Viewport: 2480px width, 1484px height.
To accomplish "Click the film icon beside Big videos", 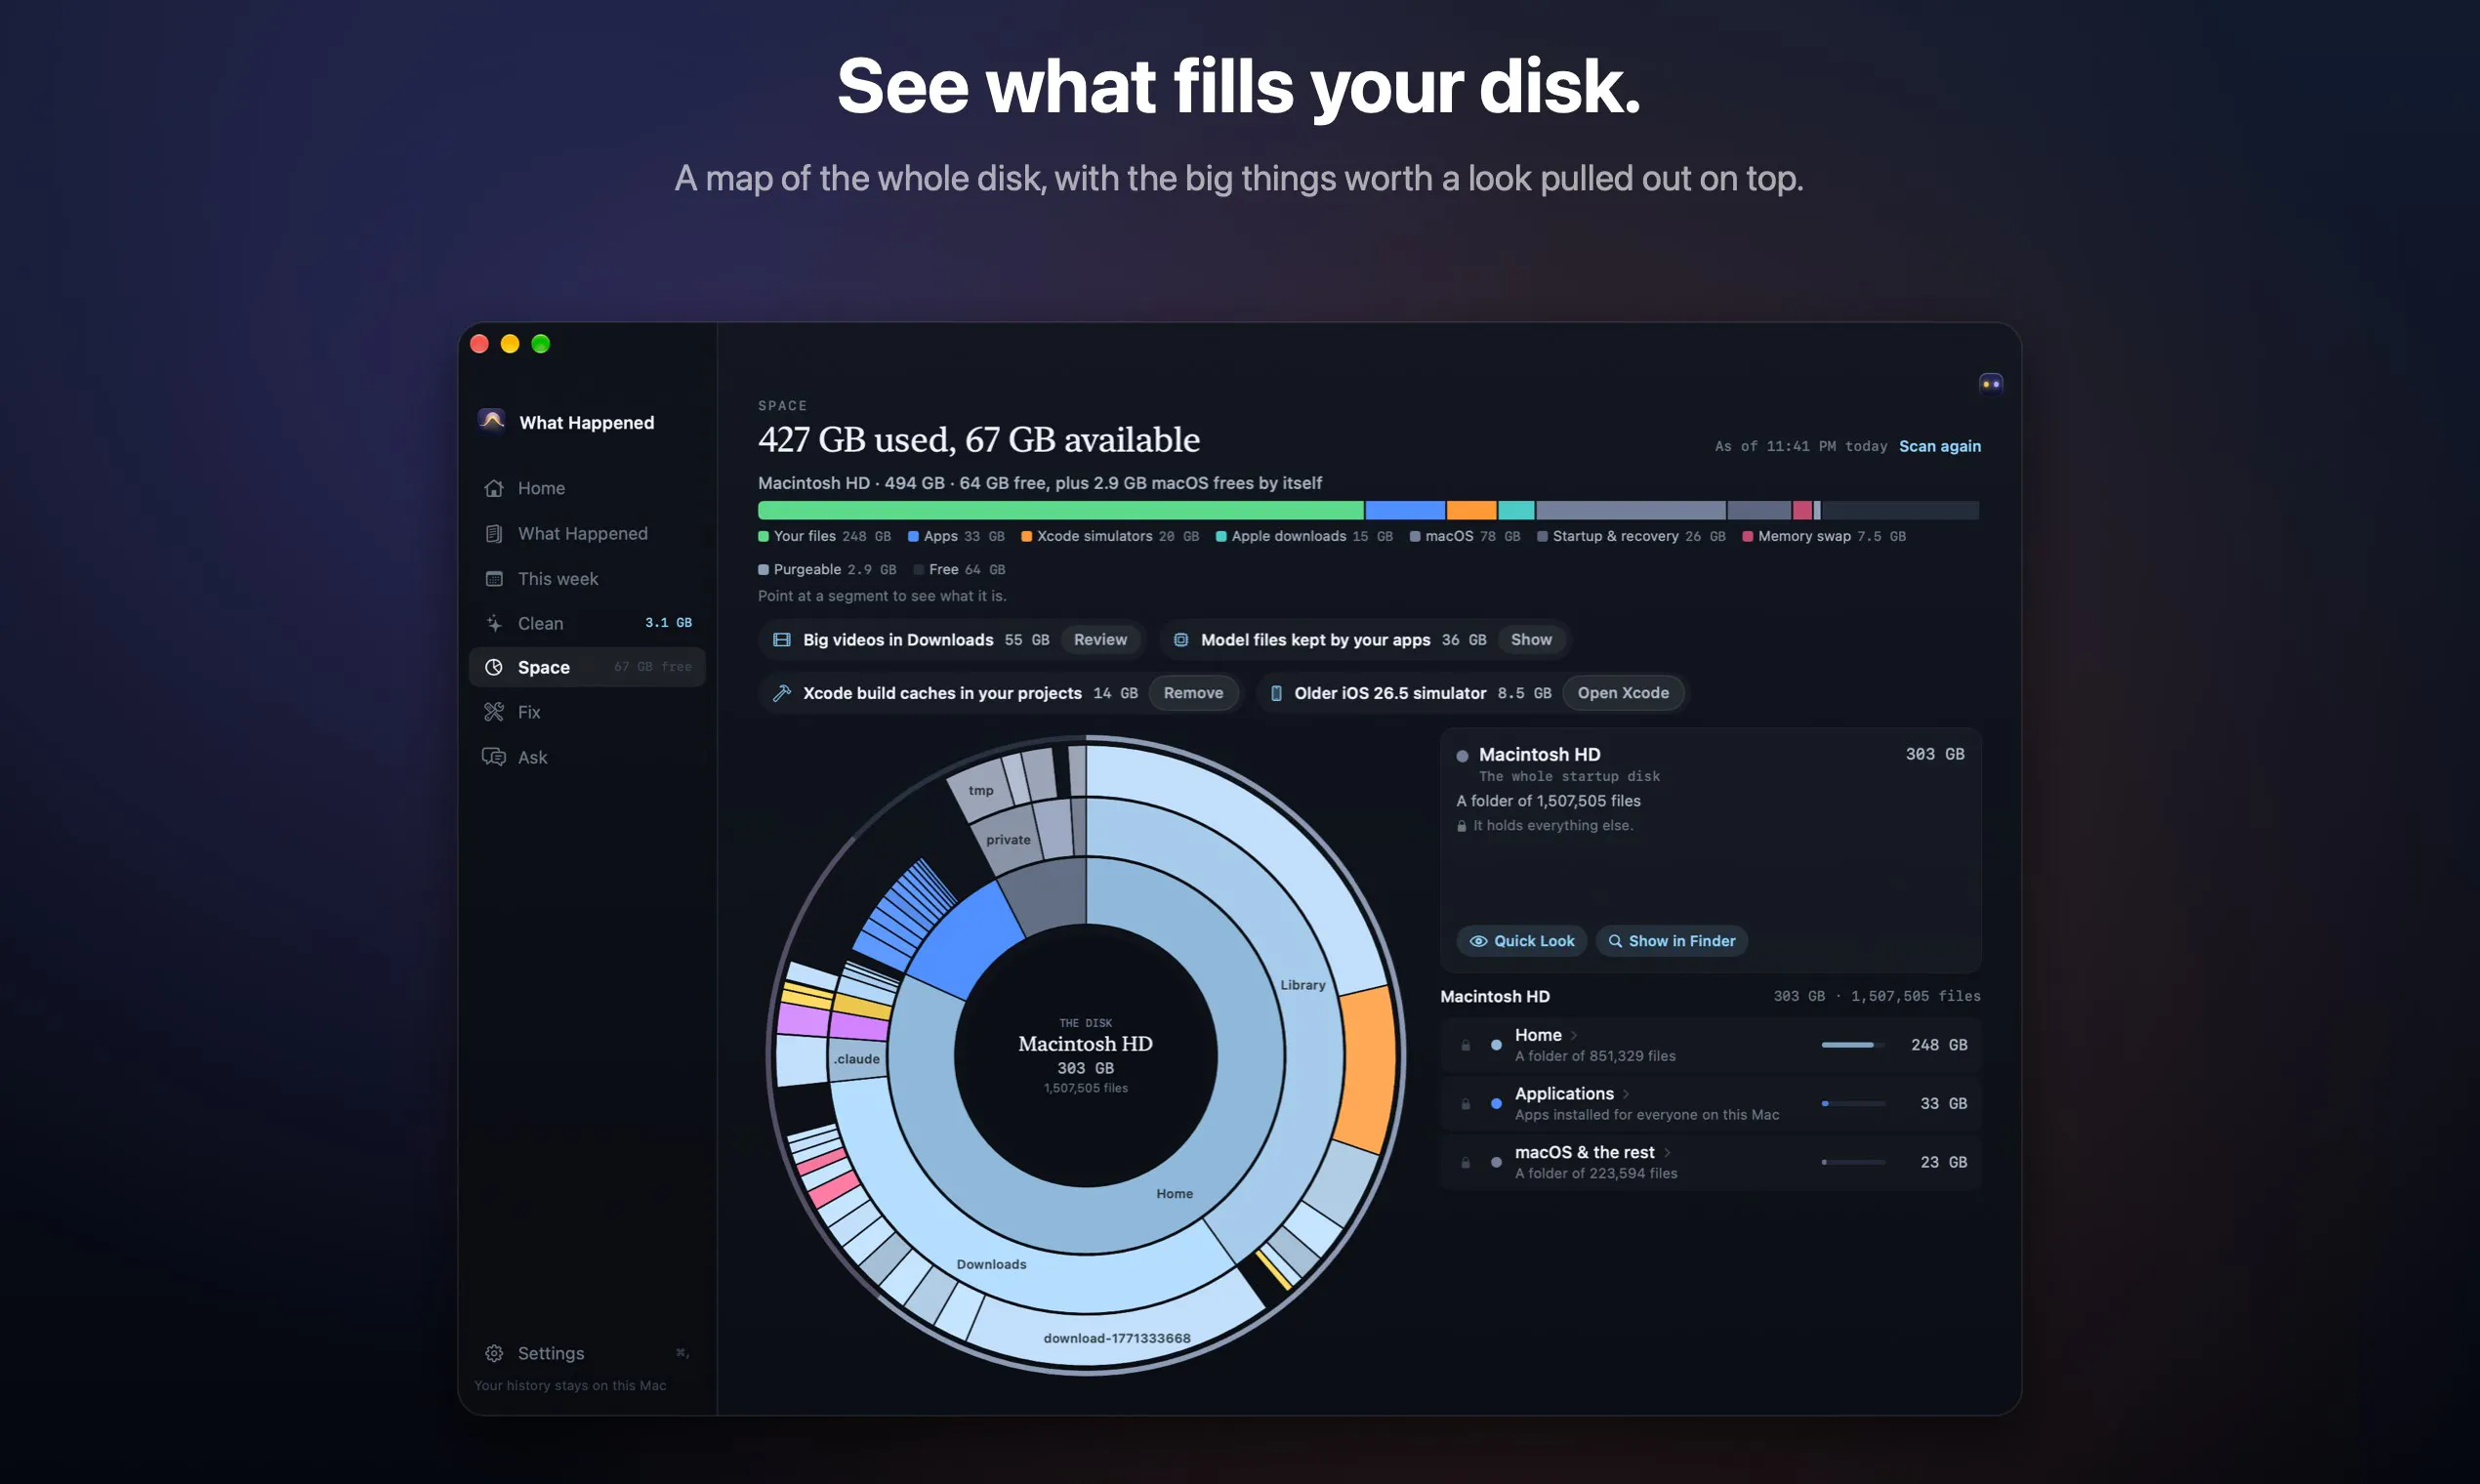I will pos(782,640).
